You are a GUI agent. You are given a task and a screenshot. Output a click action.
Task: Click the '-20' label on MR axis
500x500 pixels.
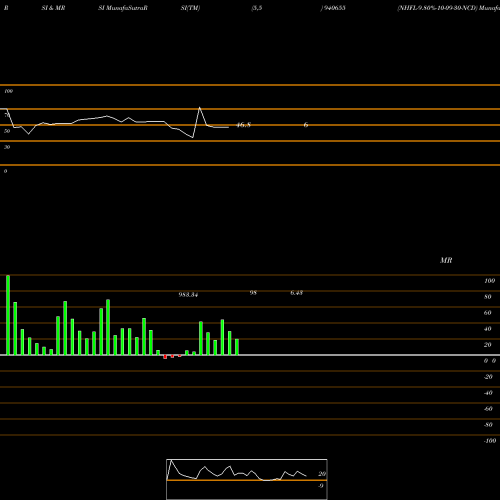click(x=488, y=377)
